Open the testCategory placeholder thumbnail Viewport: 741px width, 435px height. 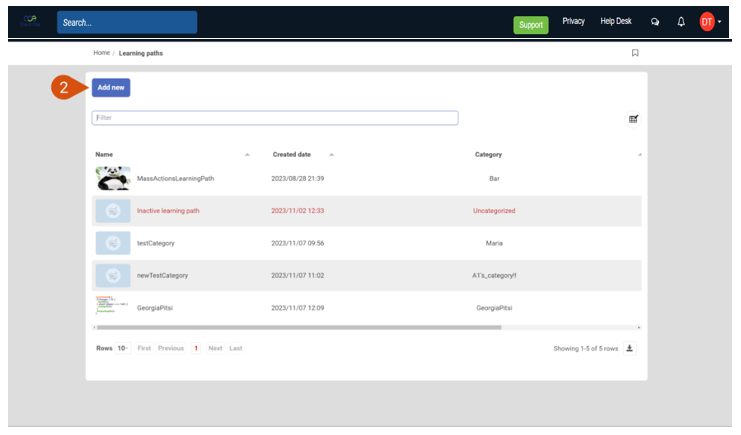pos(113,243)
